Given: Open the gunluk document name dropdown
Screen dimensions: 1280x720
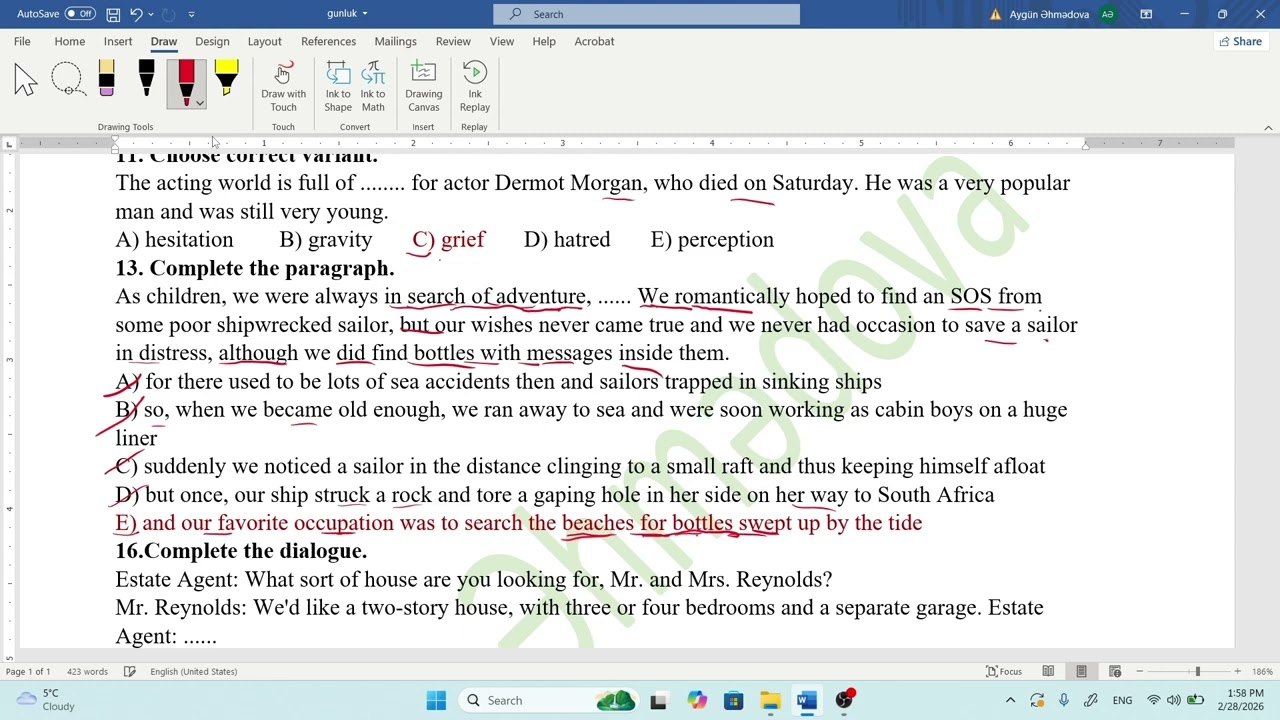Looking at the screenshot, I should point(348,14).
